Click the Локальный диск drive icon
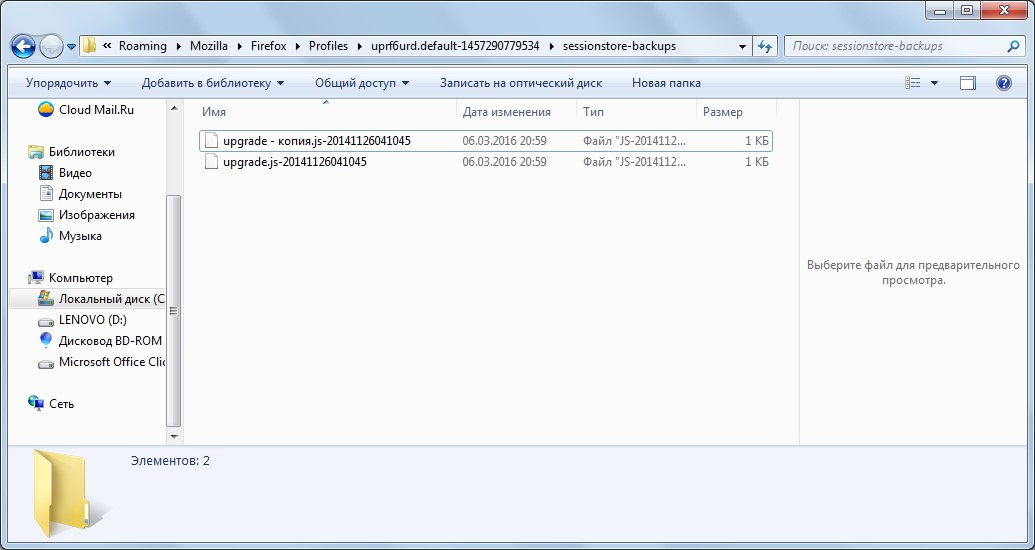Viewport: 1035px width, 550px height. [46, 298]
